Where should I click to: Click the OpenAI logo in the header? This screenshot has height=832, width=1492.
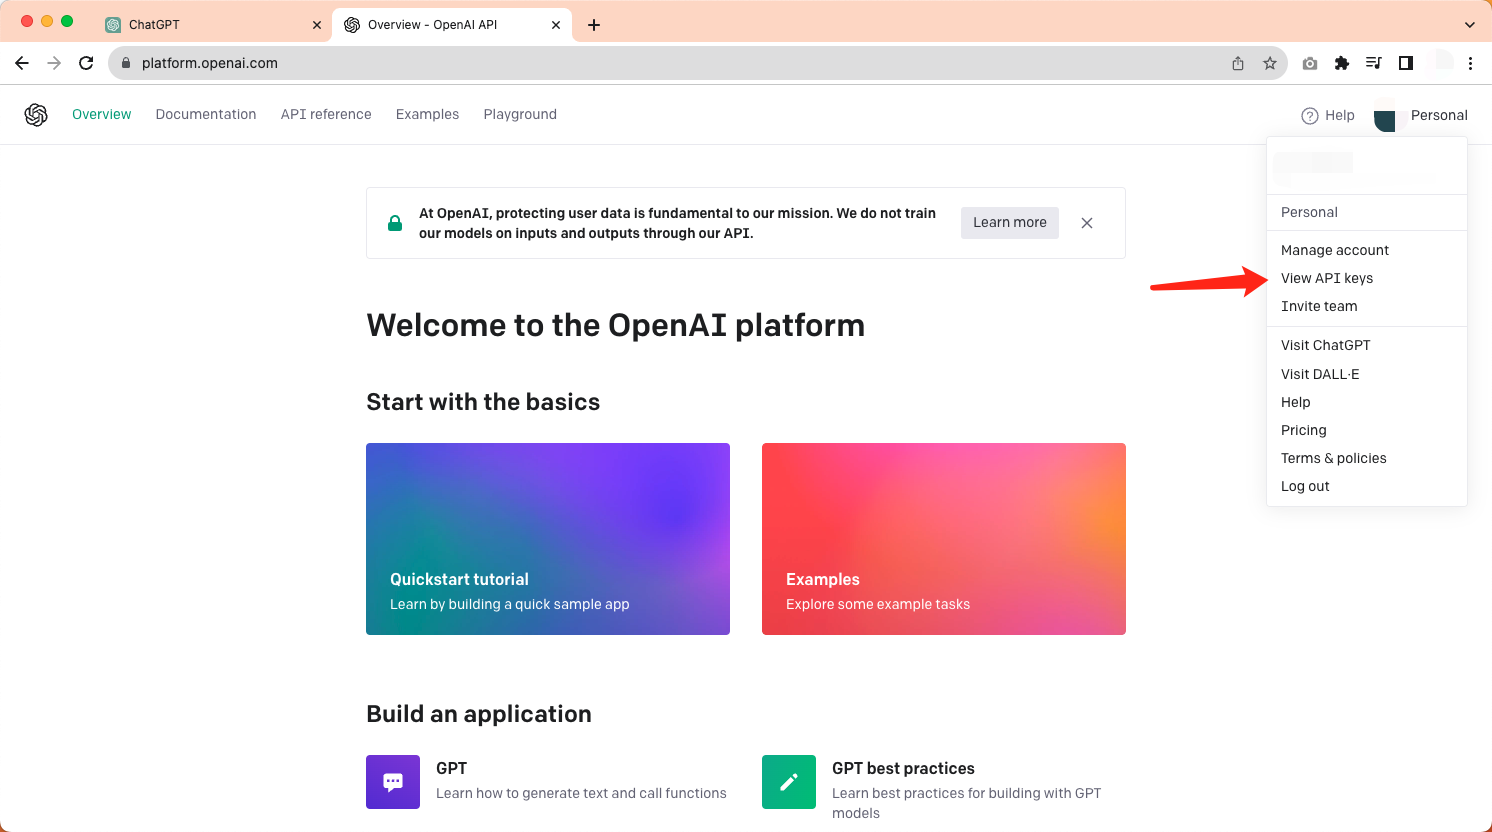coord(36,115)
